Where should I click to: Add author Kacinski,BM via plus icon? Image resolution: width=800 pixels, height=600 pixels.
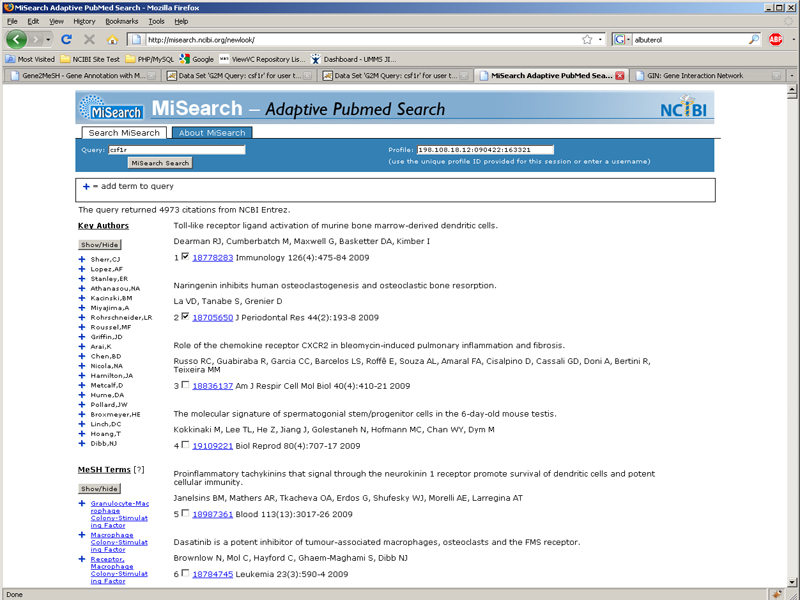click(x=82, y=298)
